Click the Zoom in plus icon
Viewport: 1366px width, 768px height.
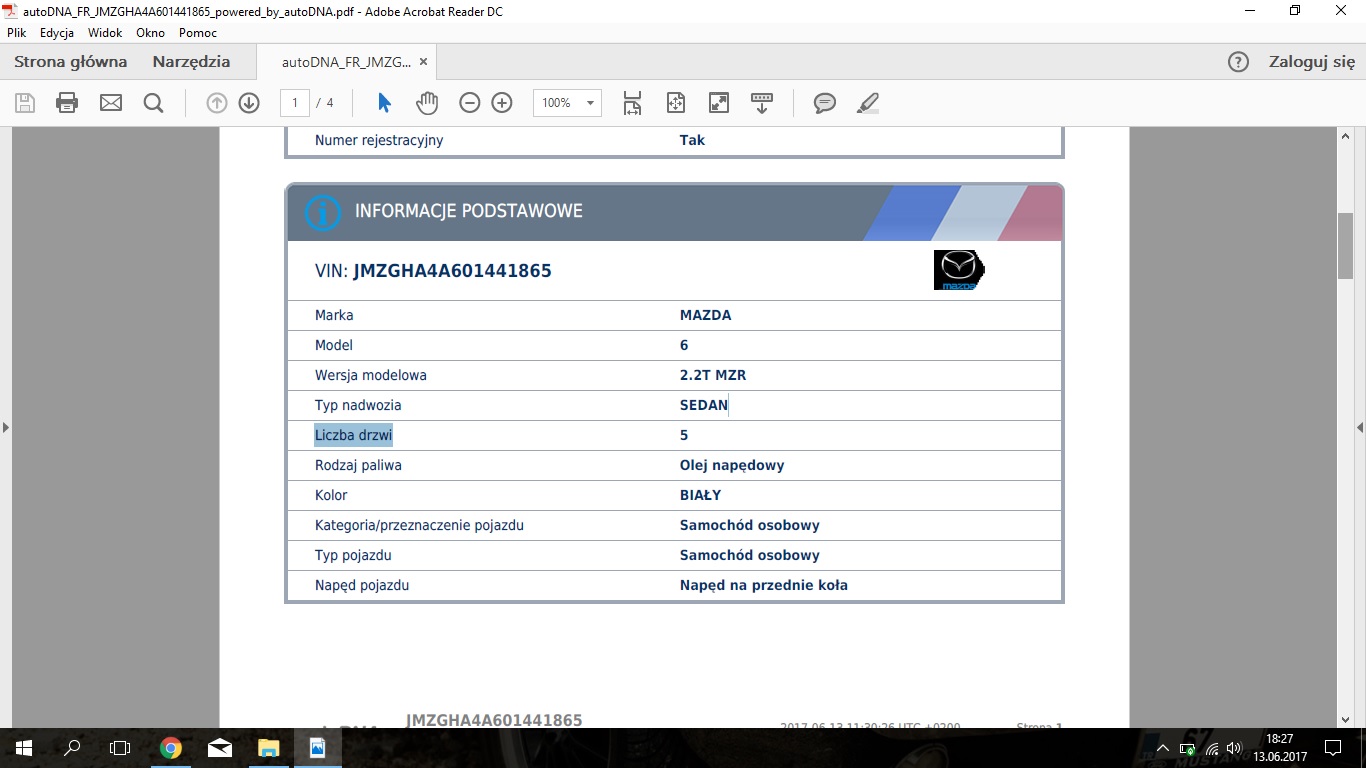pos(502,103)
